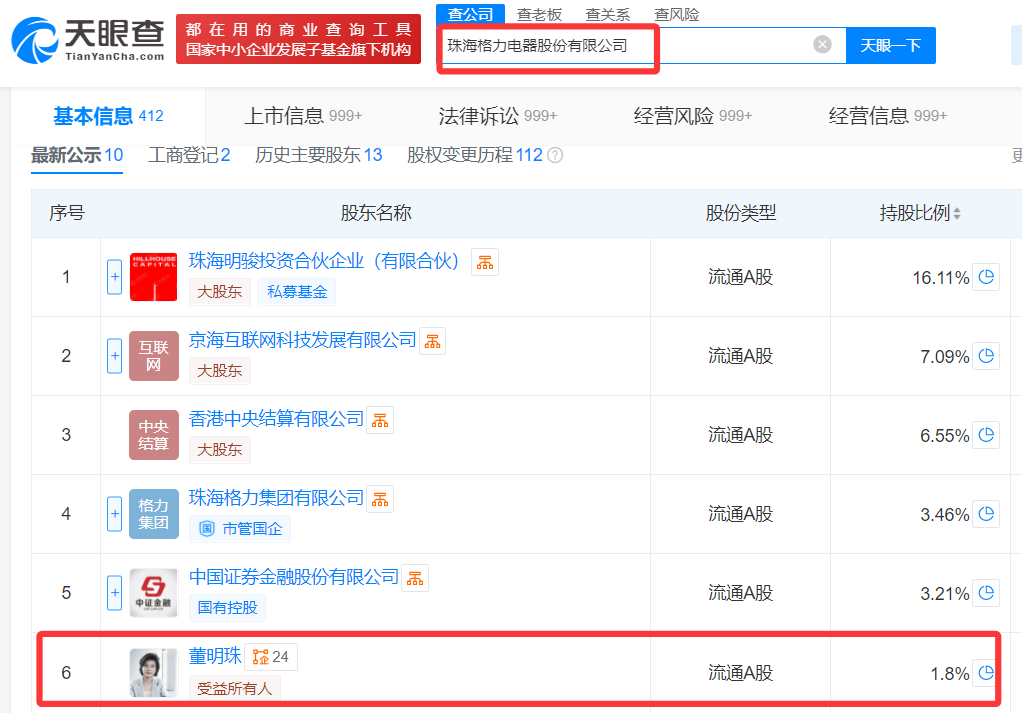View shareholding pie chart for 7.09% row
The height and width of the screenshot is (713, 1022).
[x=986, y=356]
